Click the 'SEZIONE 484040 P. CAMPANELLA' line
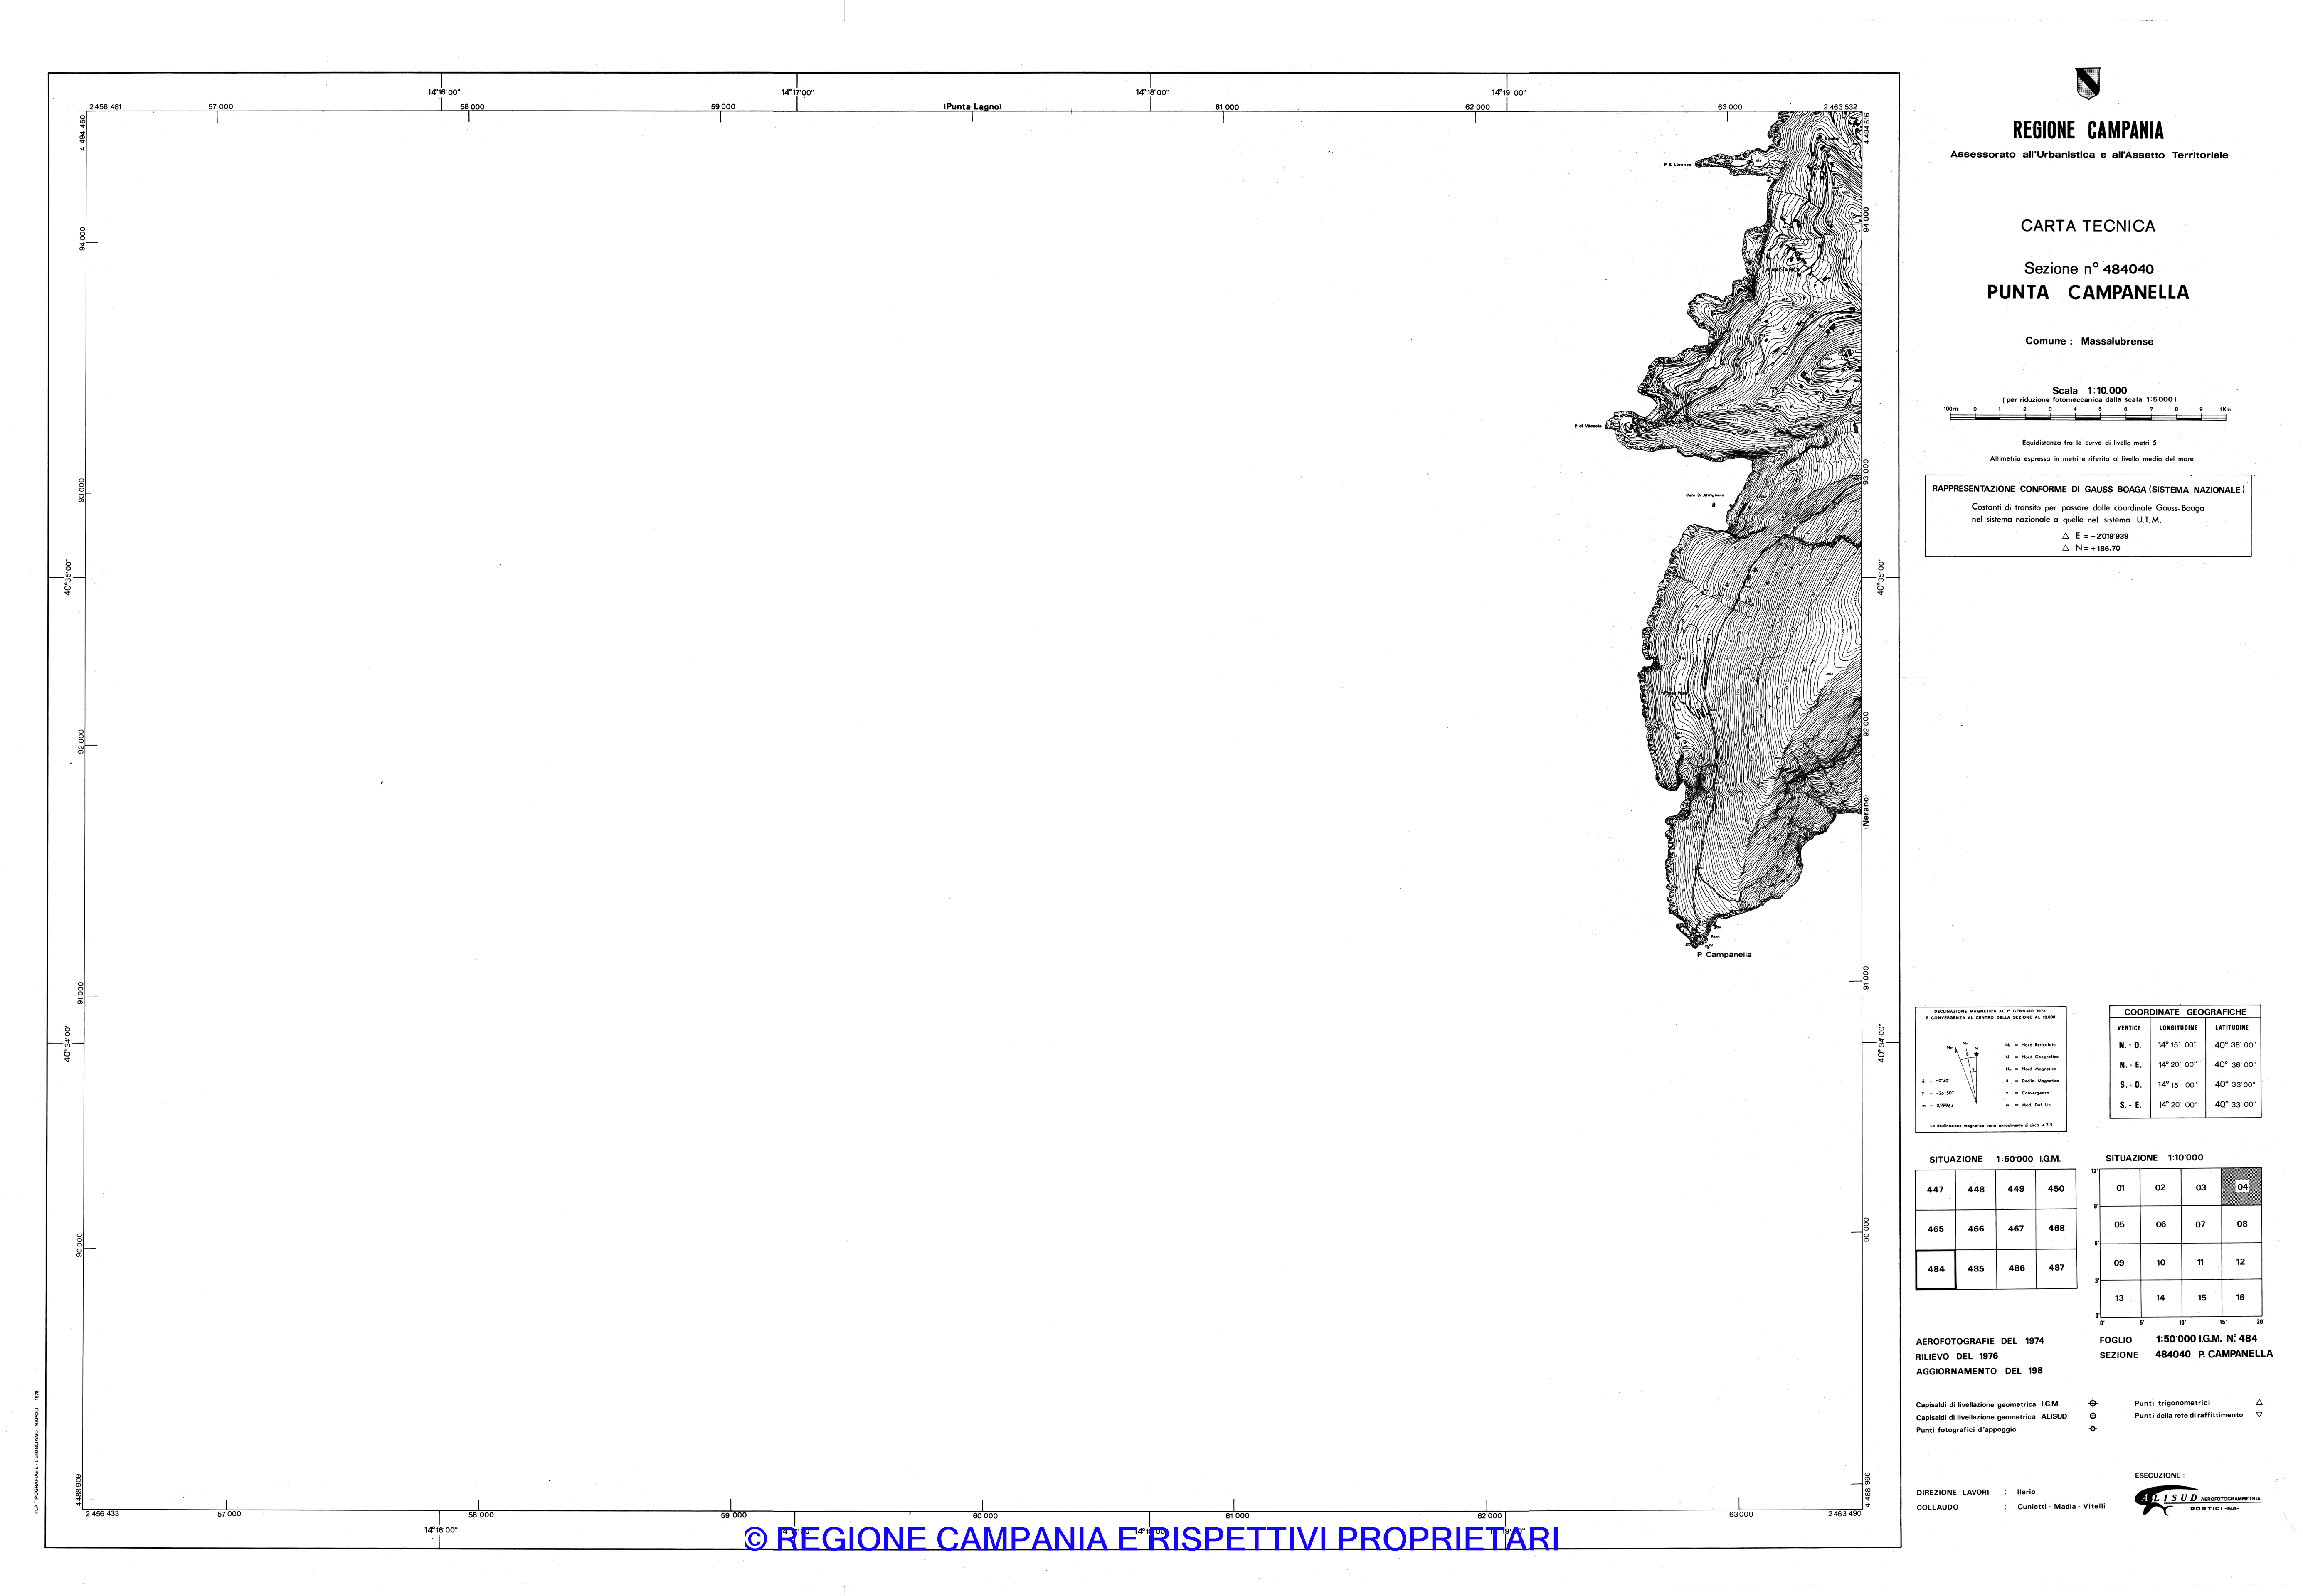 pyautogui.click(x=2186, y=1354)
